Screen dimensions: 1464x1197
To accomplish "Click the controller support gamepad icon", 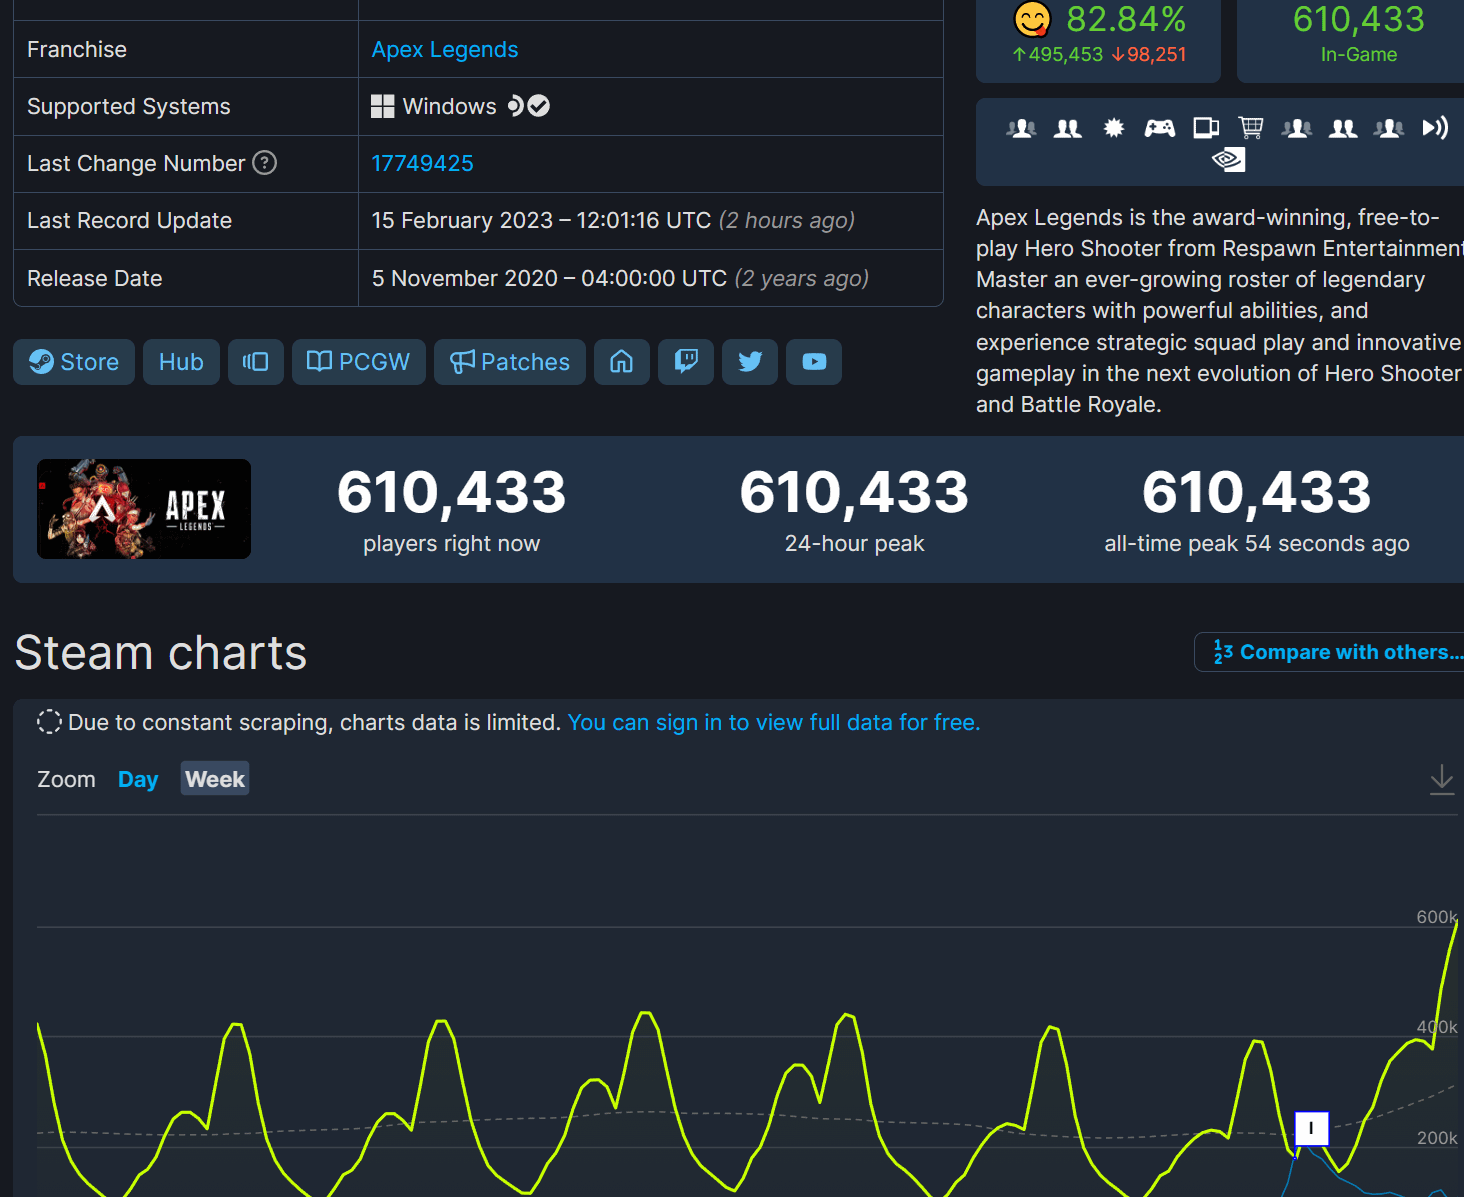I will click(x=1160, y=128).
